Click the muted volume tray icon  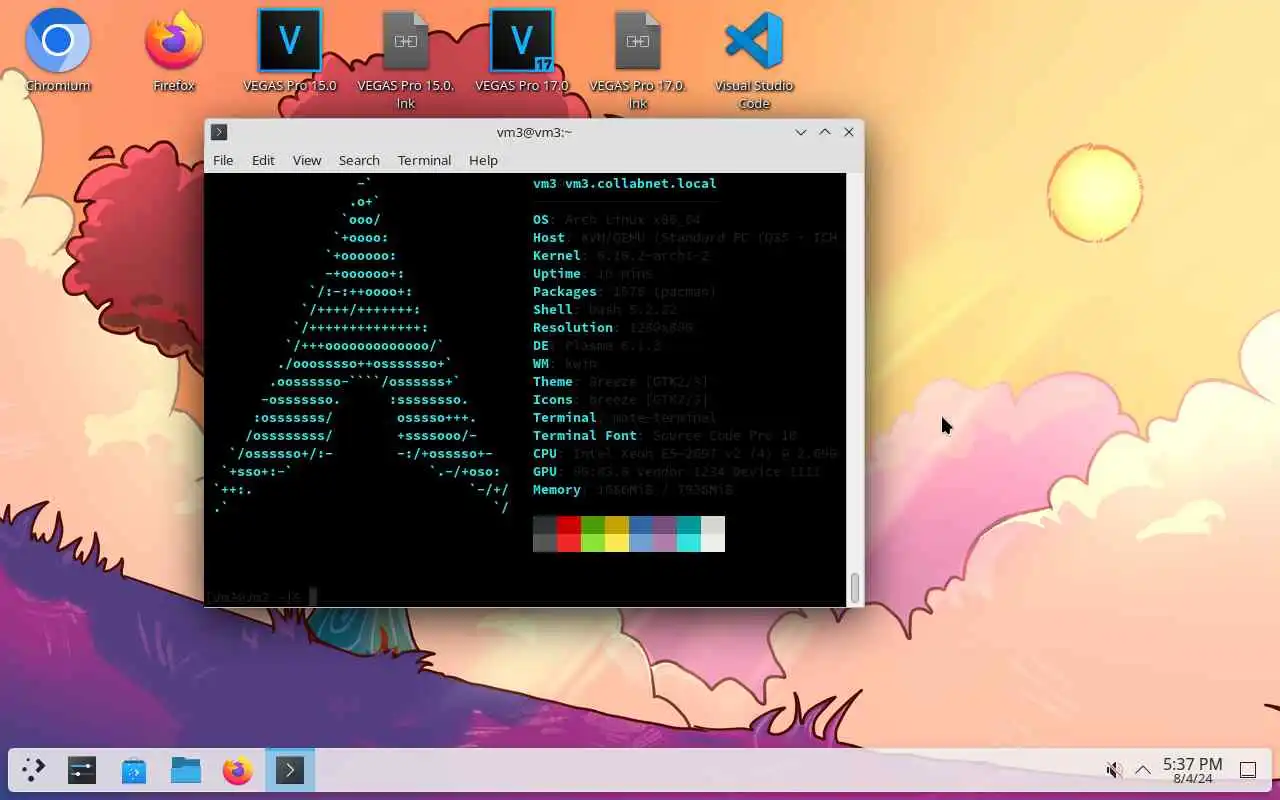pyautogui.click(x=1114, y=770)
